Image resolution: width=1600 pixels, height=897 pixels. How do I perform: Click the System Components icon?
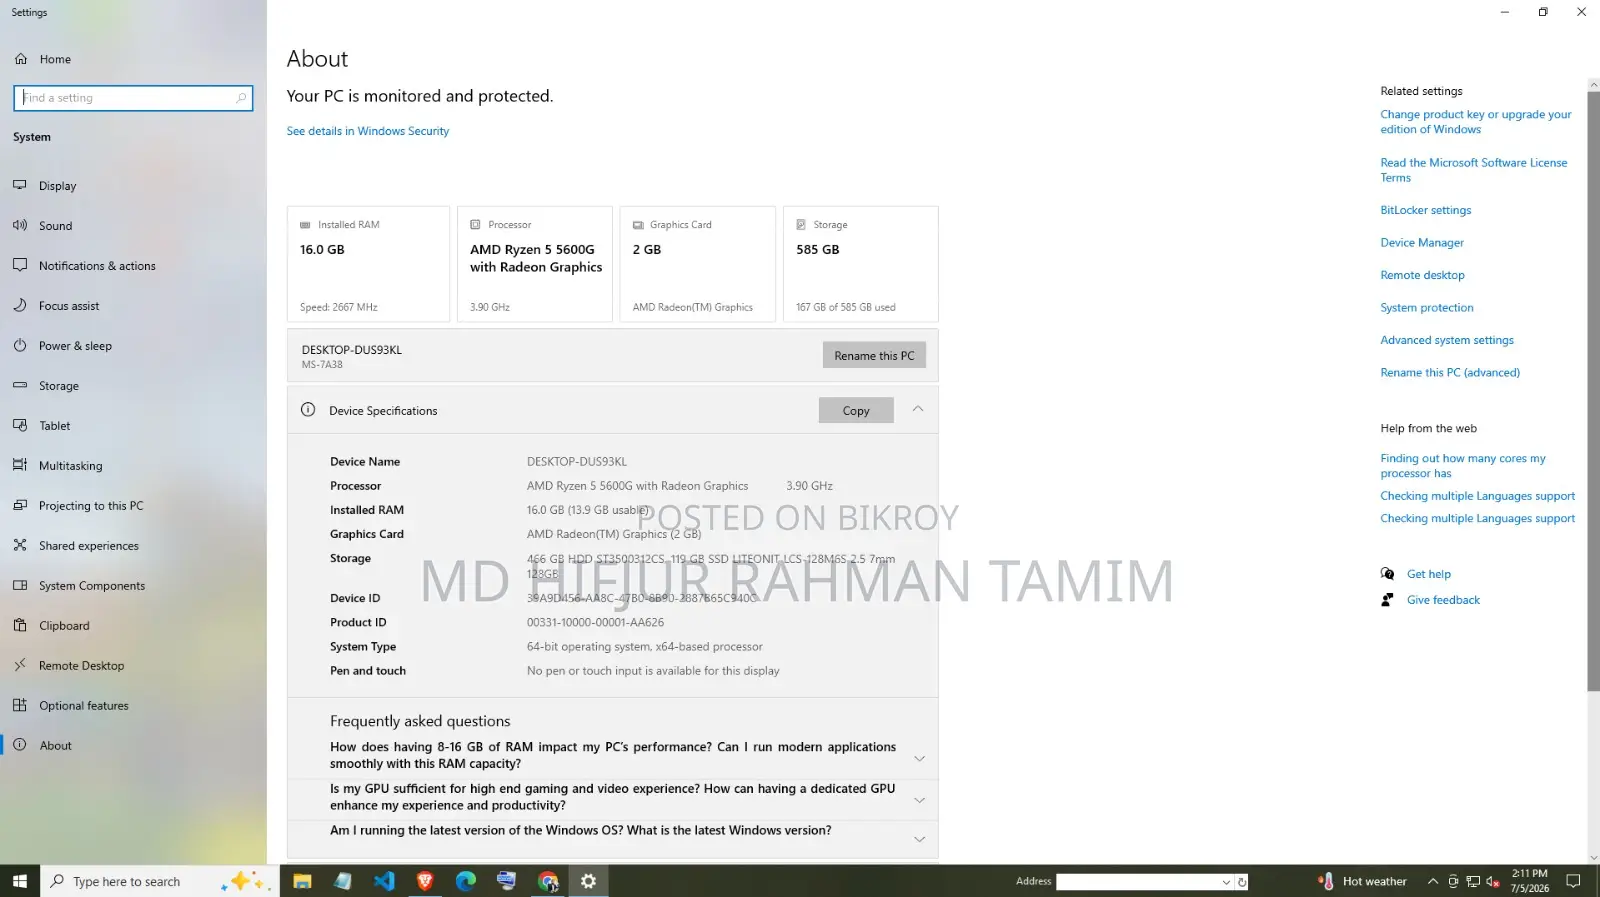20,585
